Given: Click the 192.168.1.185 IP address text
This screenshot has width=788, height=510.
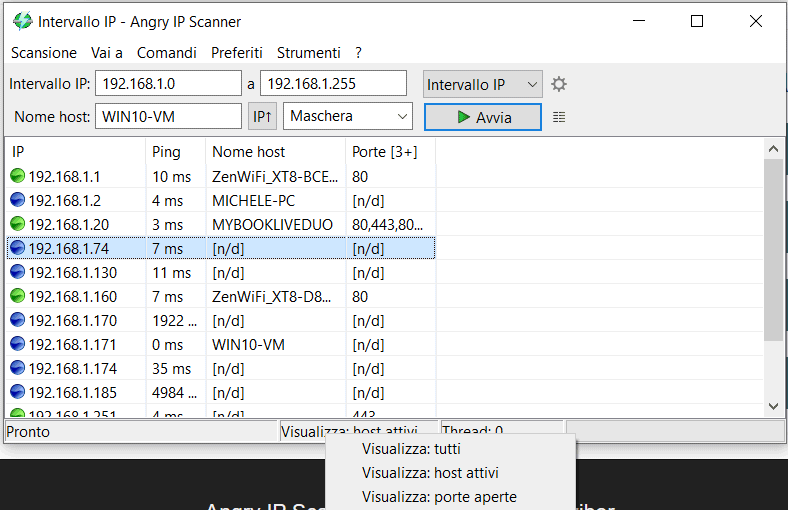Looking at the screenshot, I should click(x=73, y=393).
